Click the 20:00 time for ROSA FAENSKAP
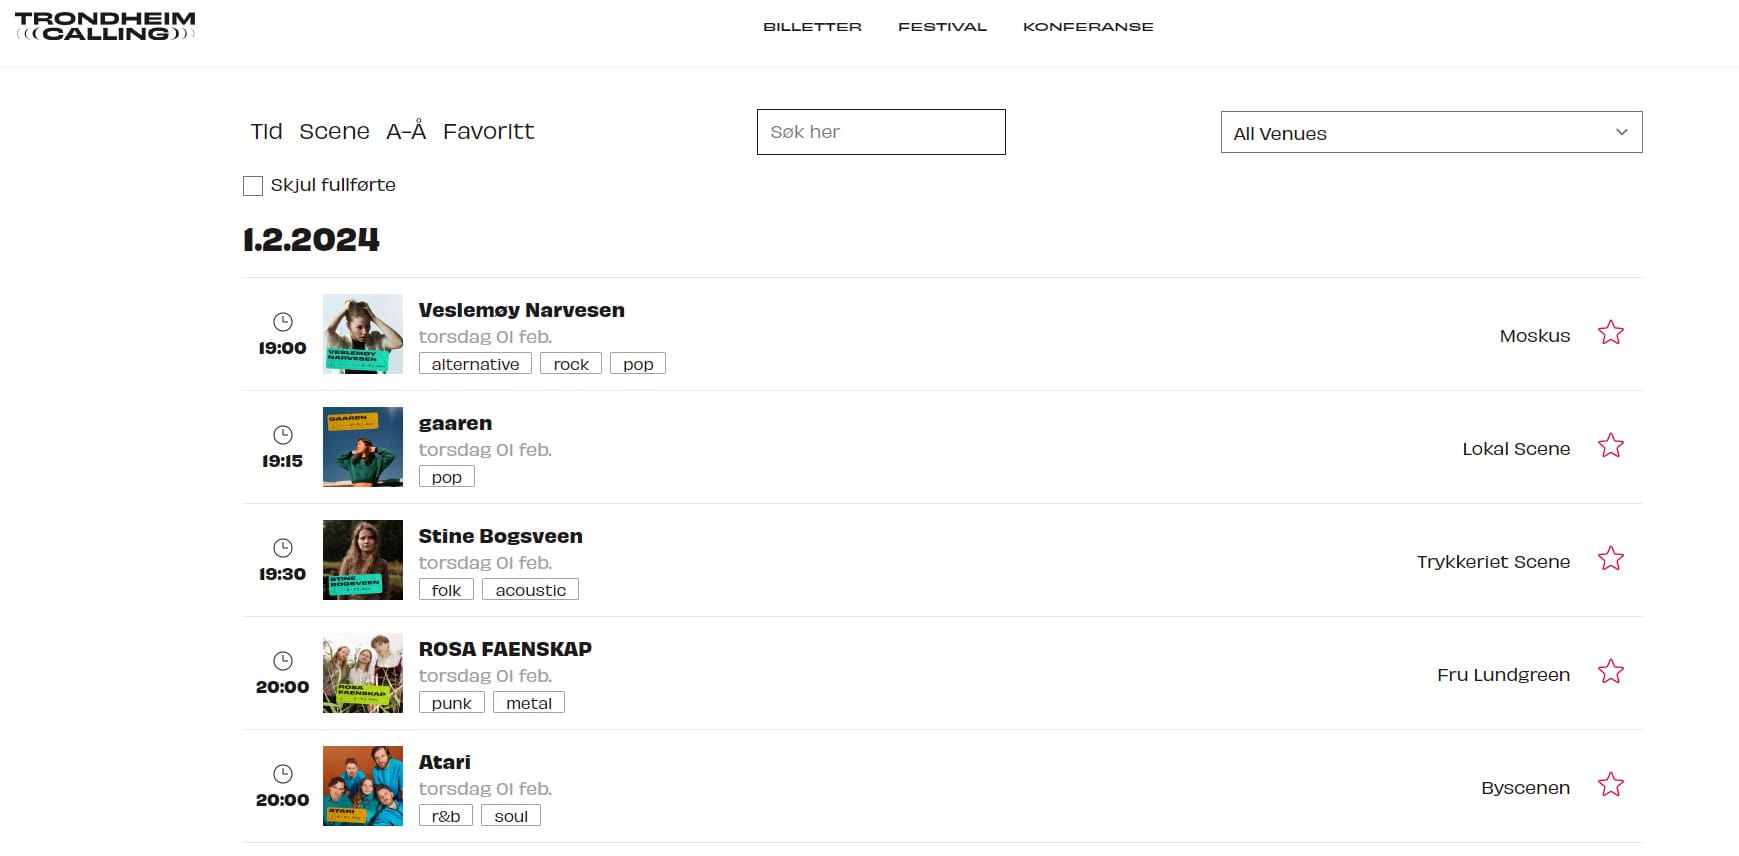 pos(283,687)
